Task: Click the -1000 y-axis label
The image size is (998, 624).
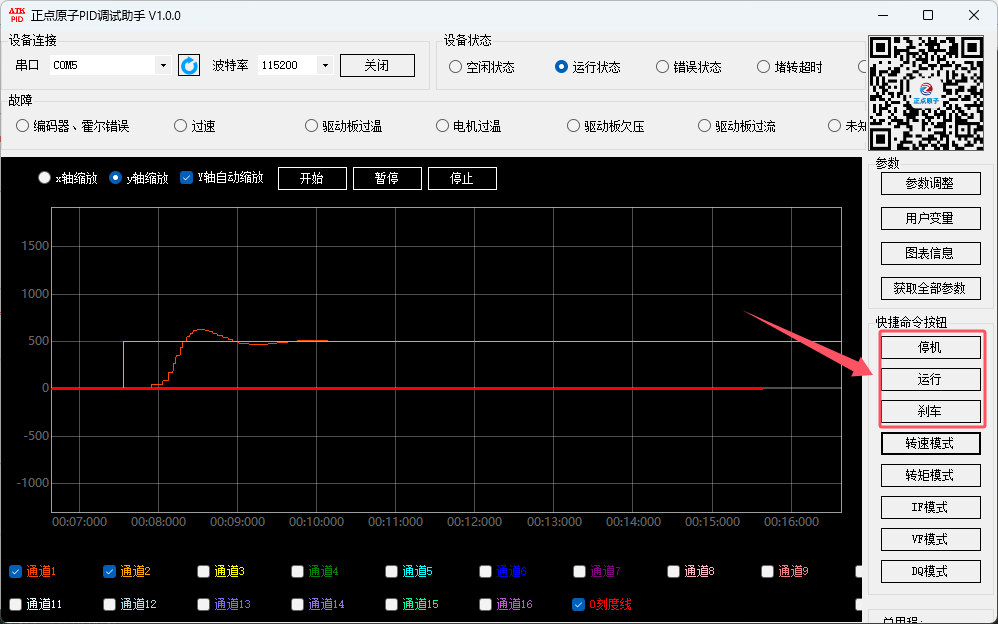Action: (x=32, y=483)
